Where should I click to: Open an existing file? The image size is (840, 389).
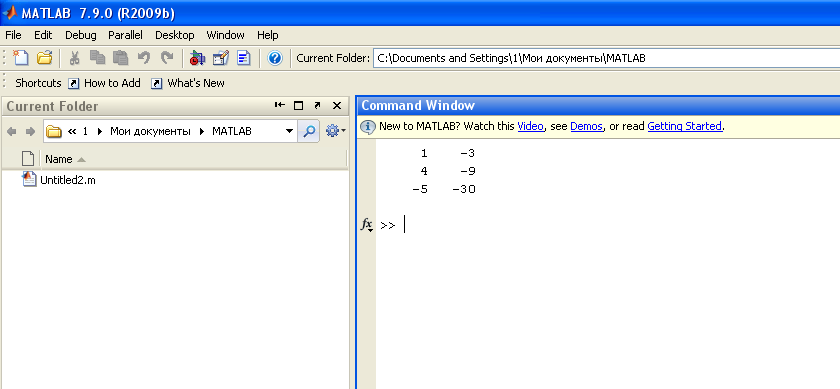tap(44, 58)
